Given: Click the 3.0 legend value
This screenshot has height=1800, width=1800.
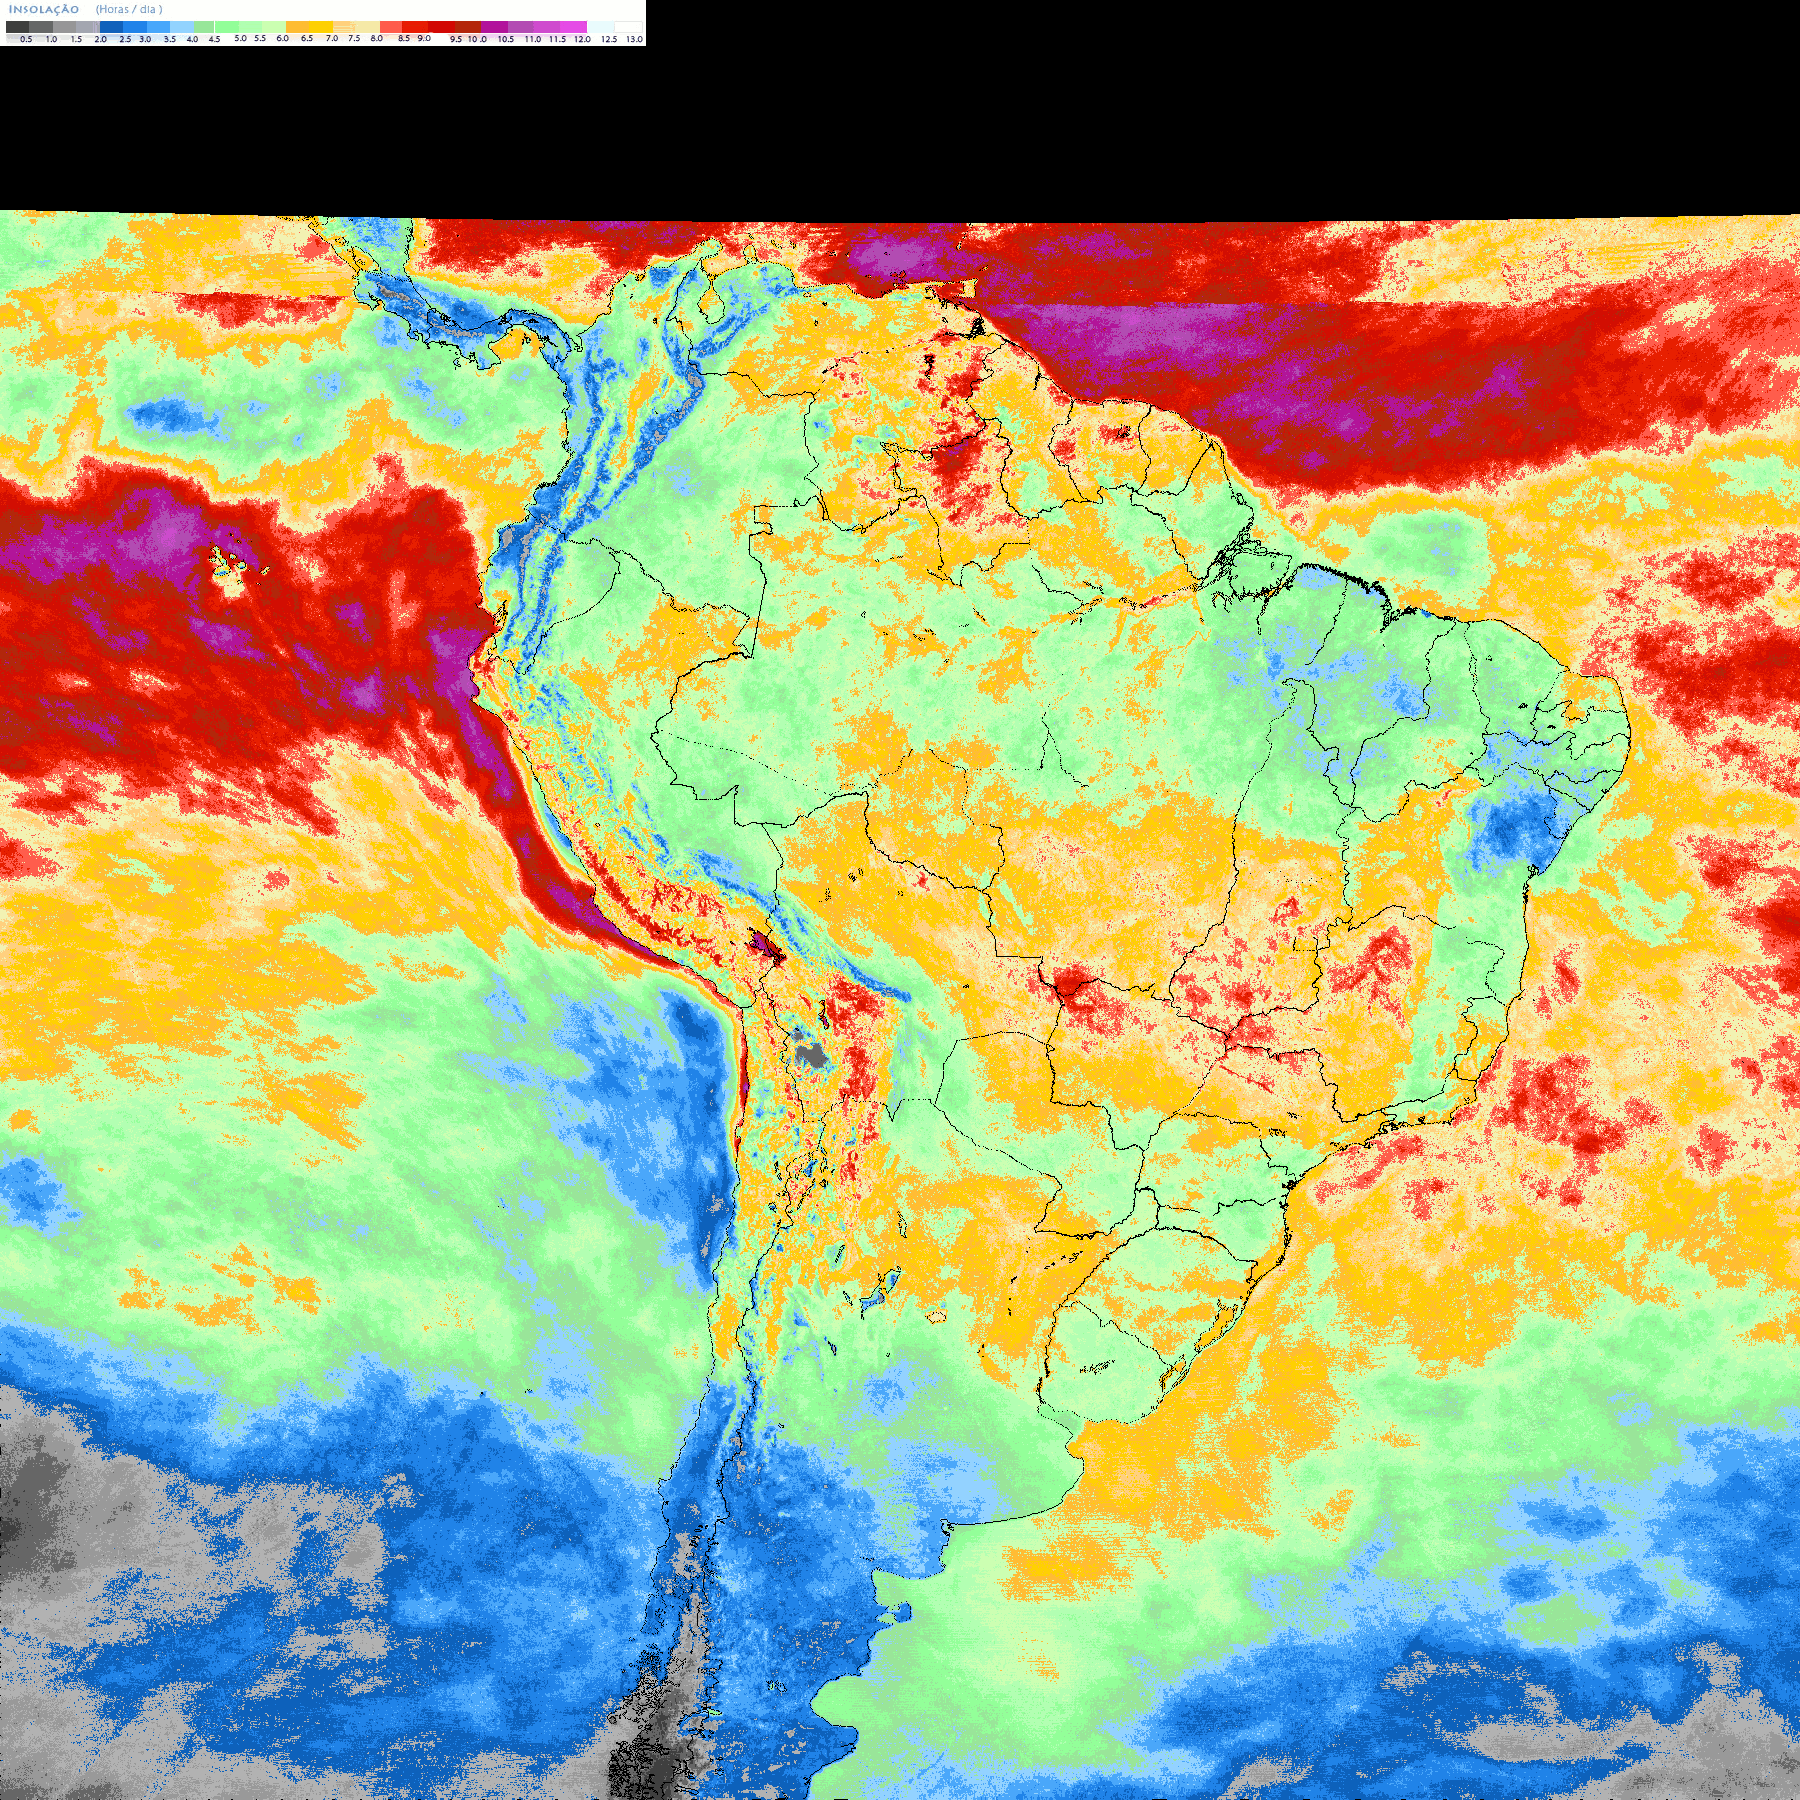Looking at the screenshot, I should (145, 39).
